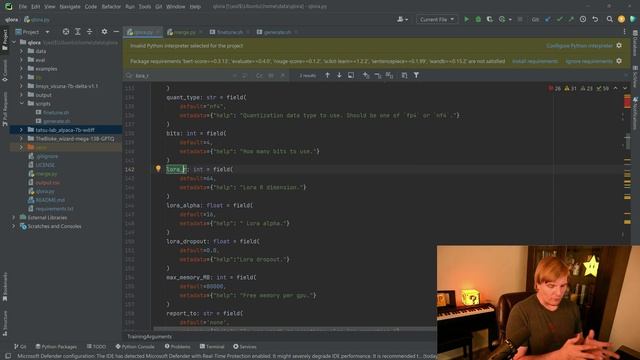Expand all icon in Project panel

click(78, 31)
